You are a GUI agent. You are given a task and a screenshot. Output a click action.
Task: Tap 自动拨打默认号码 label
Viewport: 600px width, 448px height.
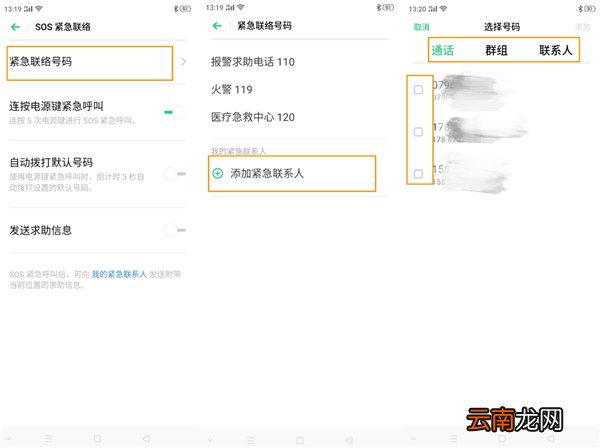pos(51,162)
